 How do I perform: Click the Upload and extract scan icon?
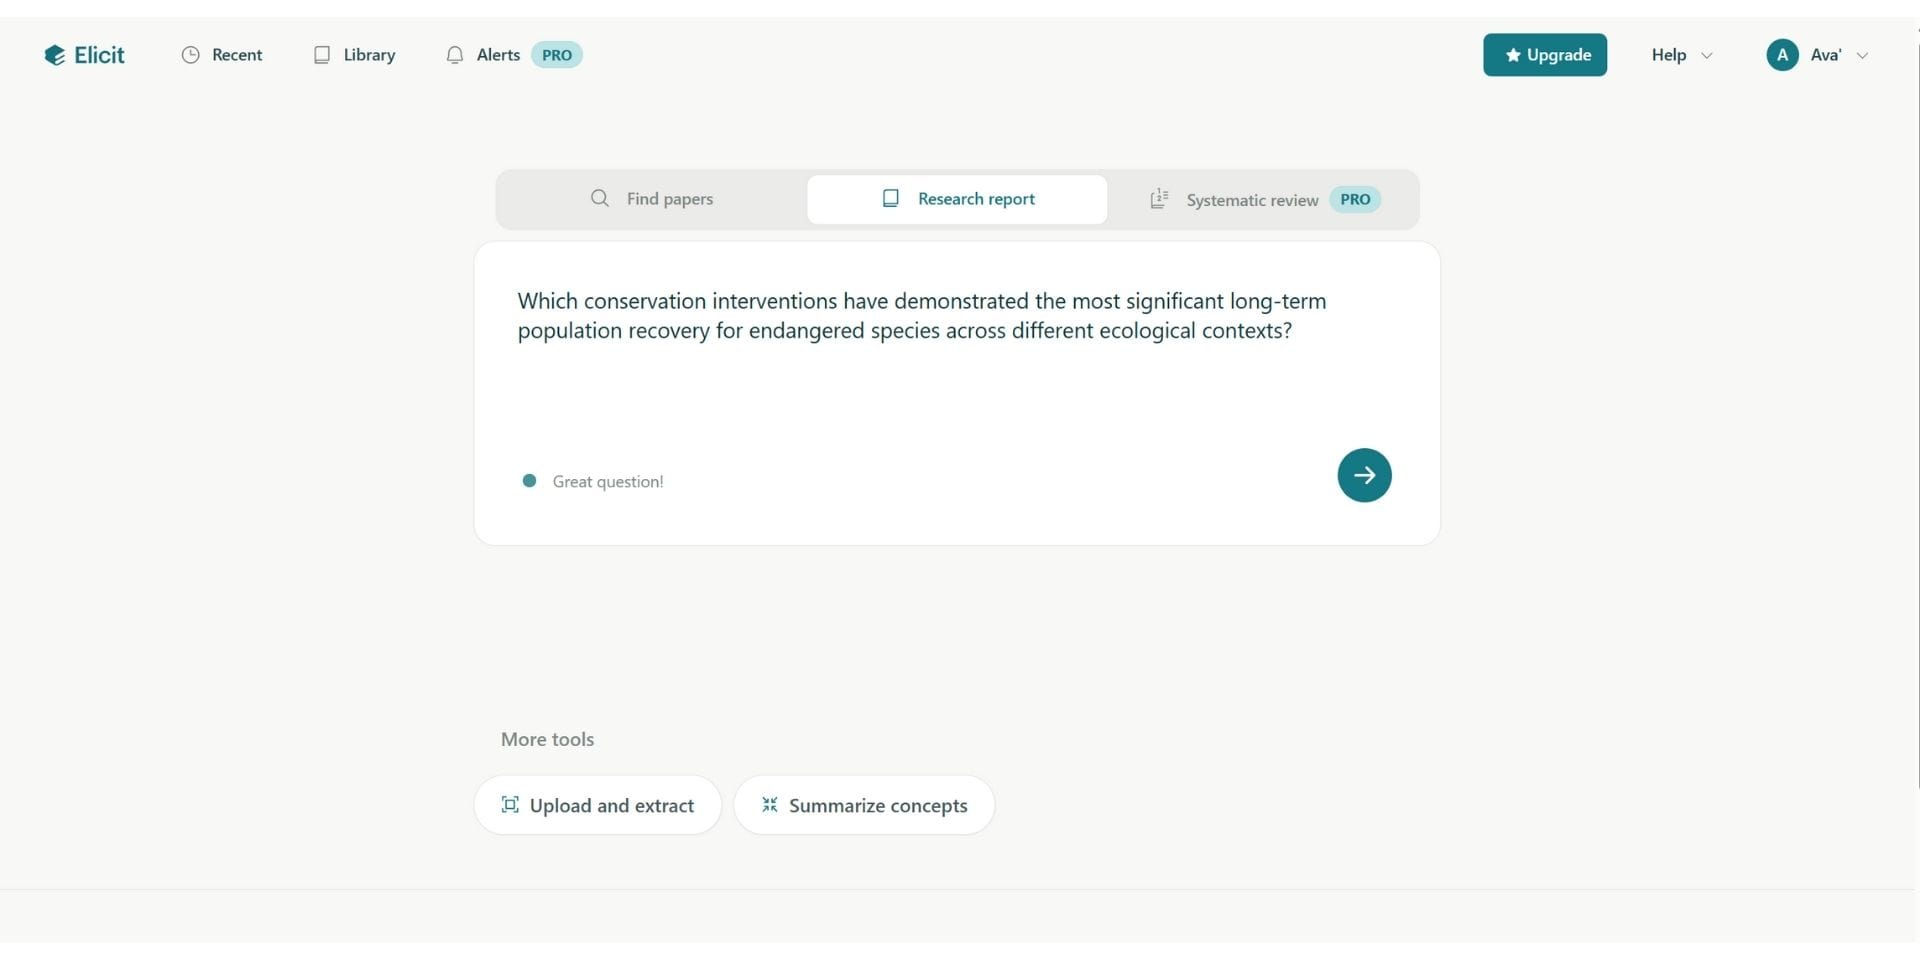click(510, 805)
